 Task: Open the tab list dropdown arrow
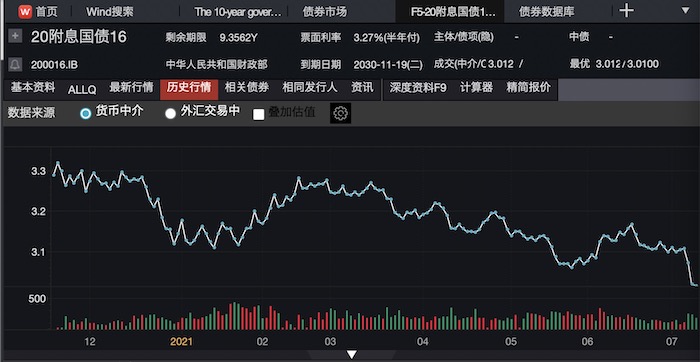coord(686,10)
